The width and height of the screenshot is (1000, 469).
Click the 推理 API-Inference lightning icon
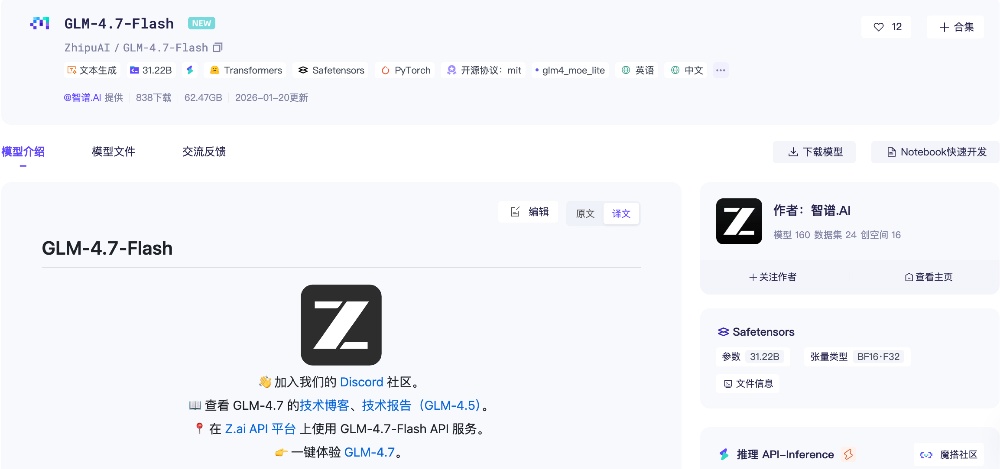[x=724, y=454]
